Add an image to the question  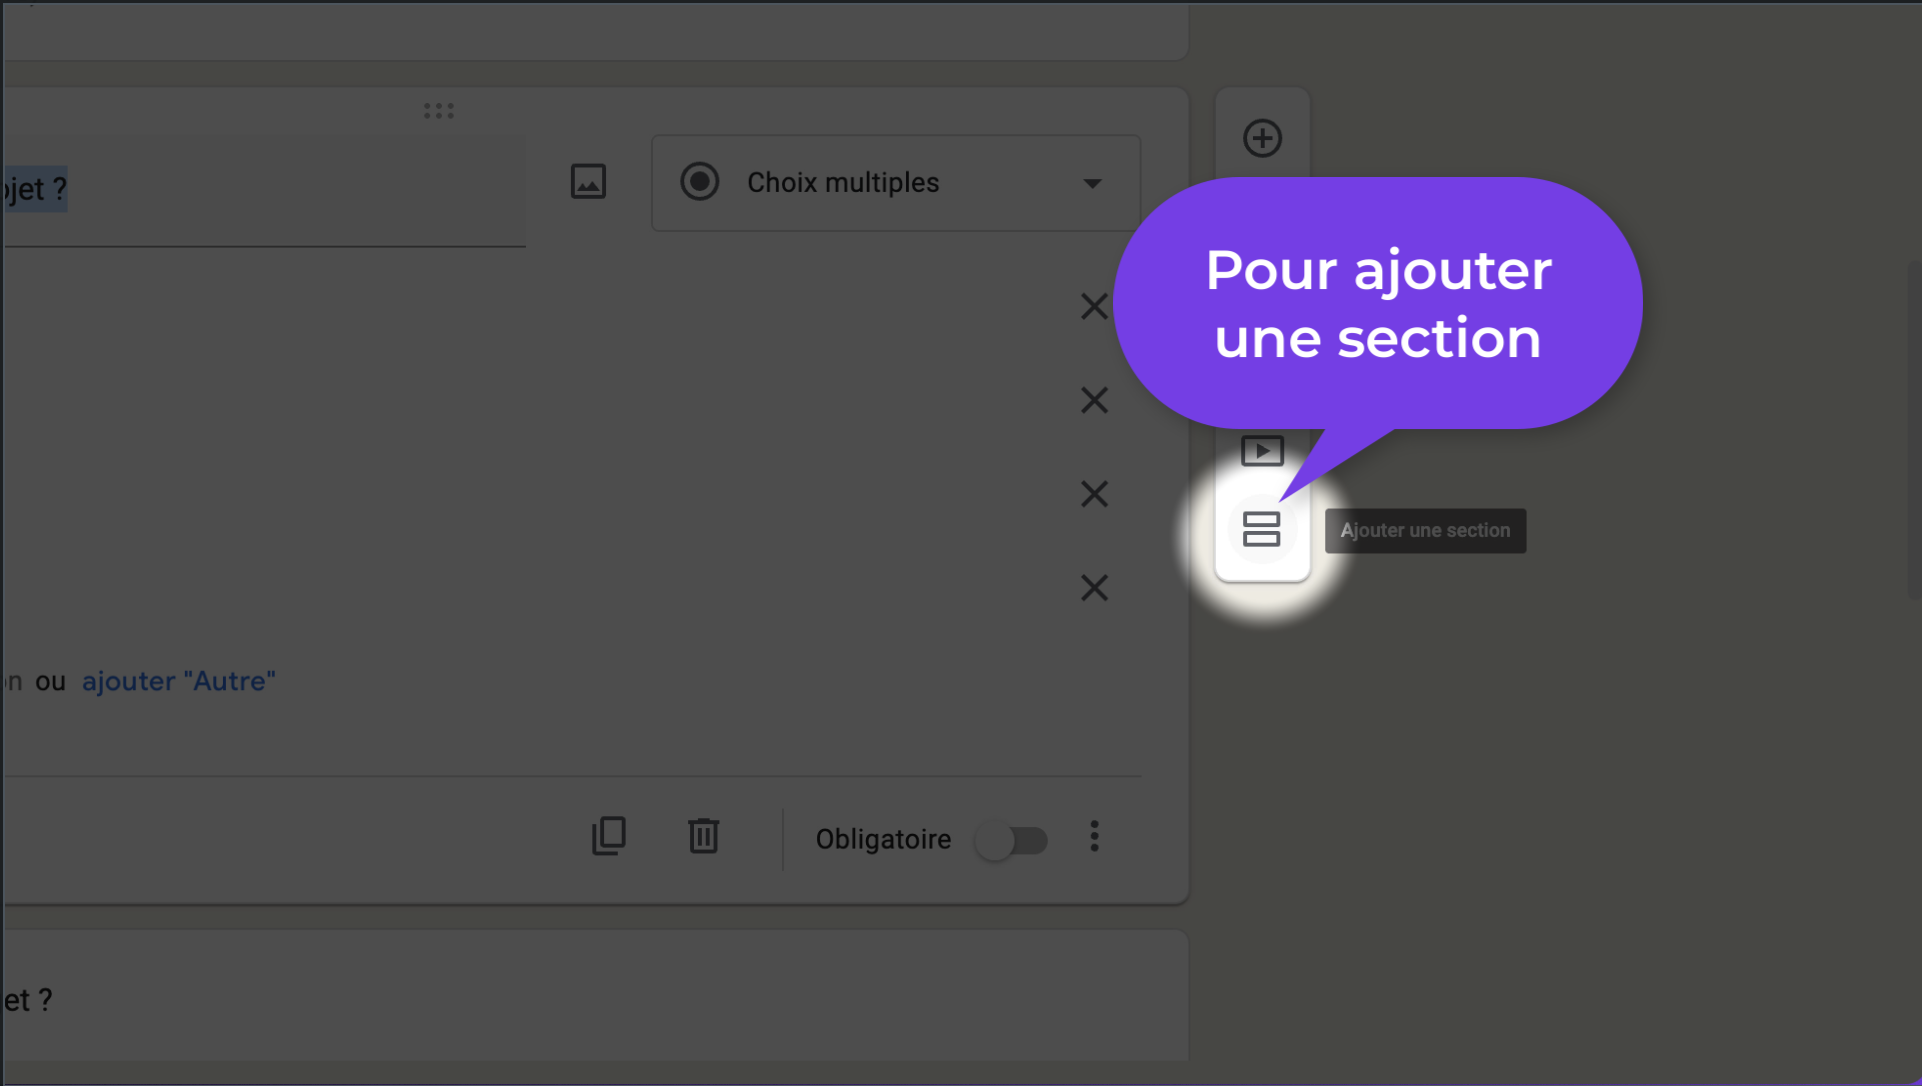(588, 182)
